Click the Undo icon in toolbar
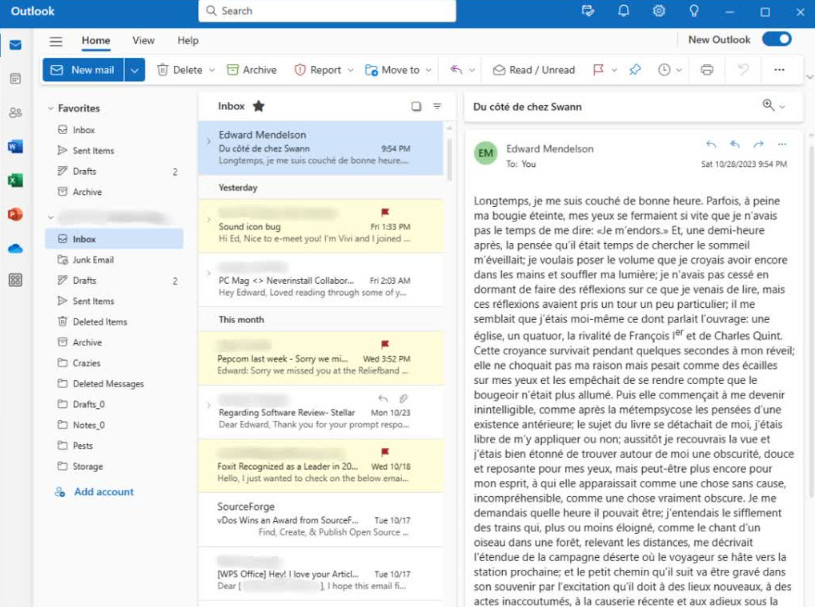This screenshot has width=815, height=607. pos(743,70)
